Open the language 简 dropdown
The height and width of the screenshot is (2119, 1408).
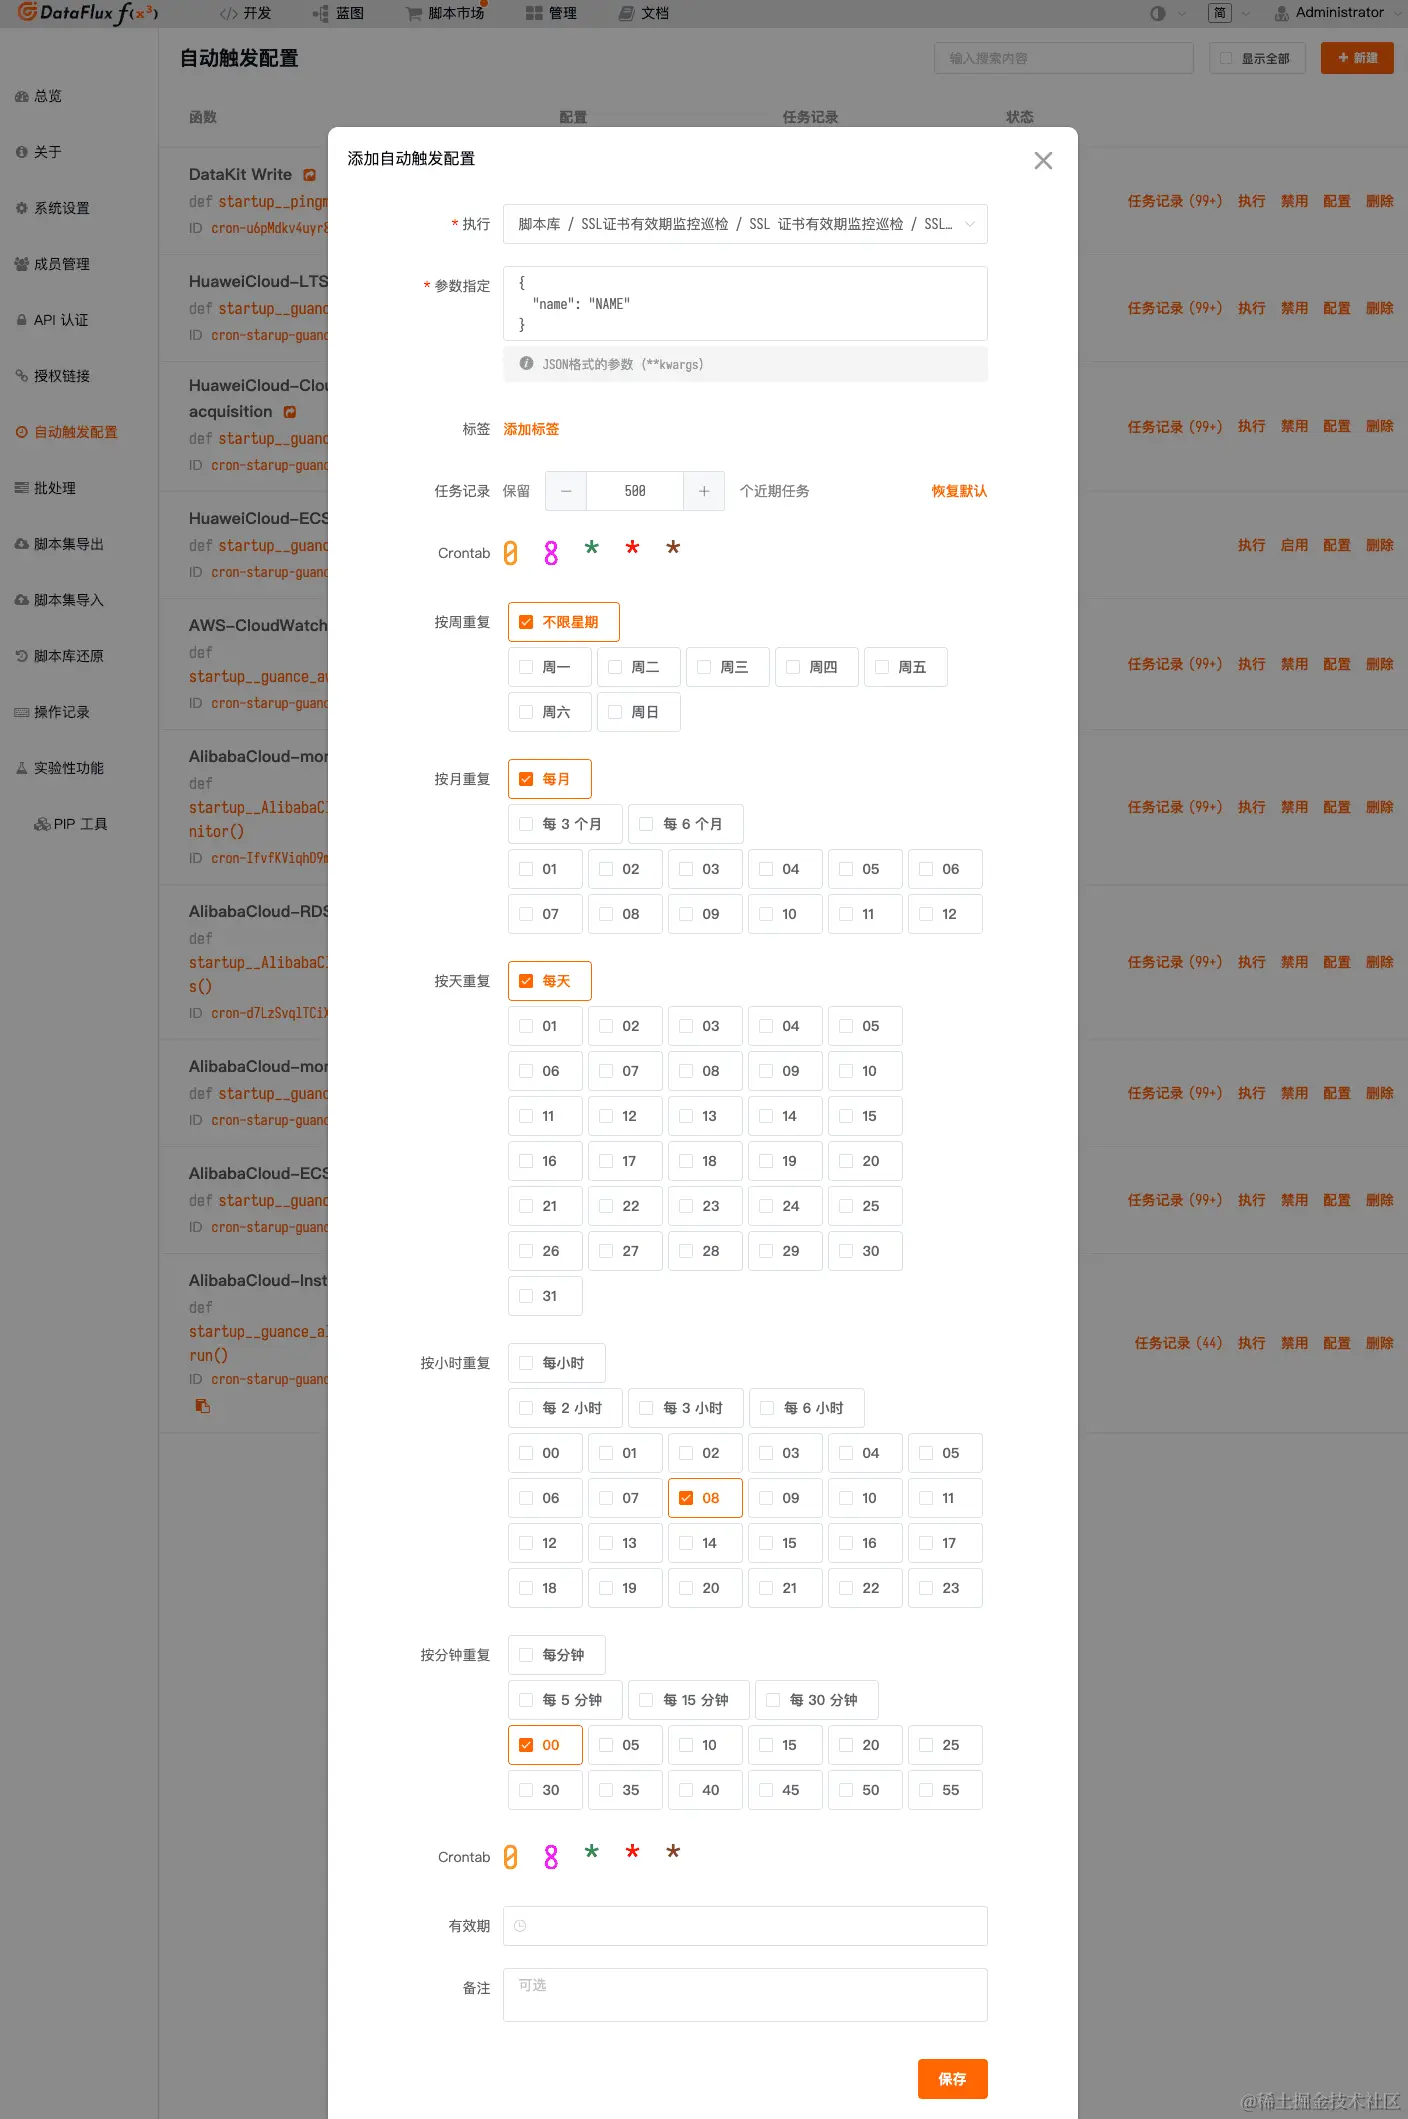pyautogui.click(x=1229, y=13)
